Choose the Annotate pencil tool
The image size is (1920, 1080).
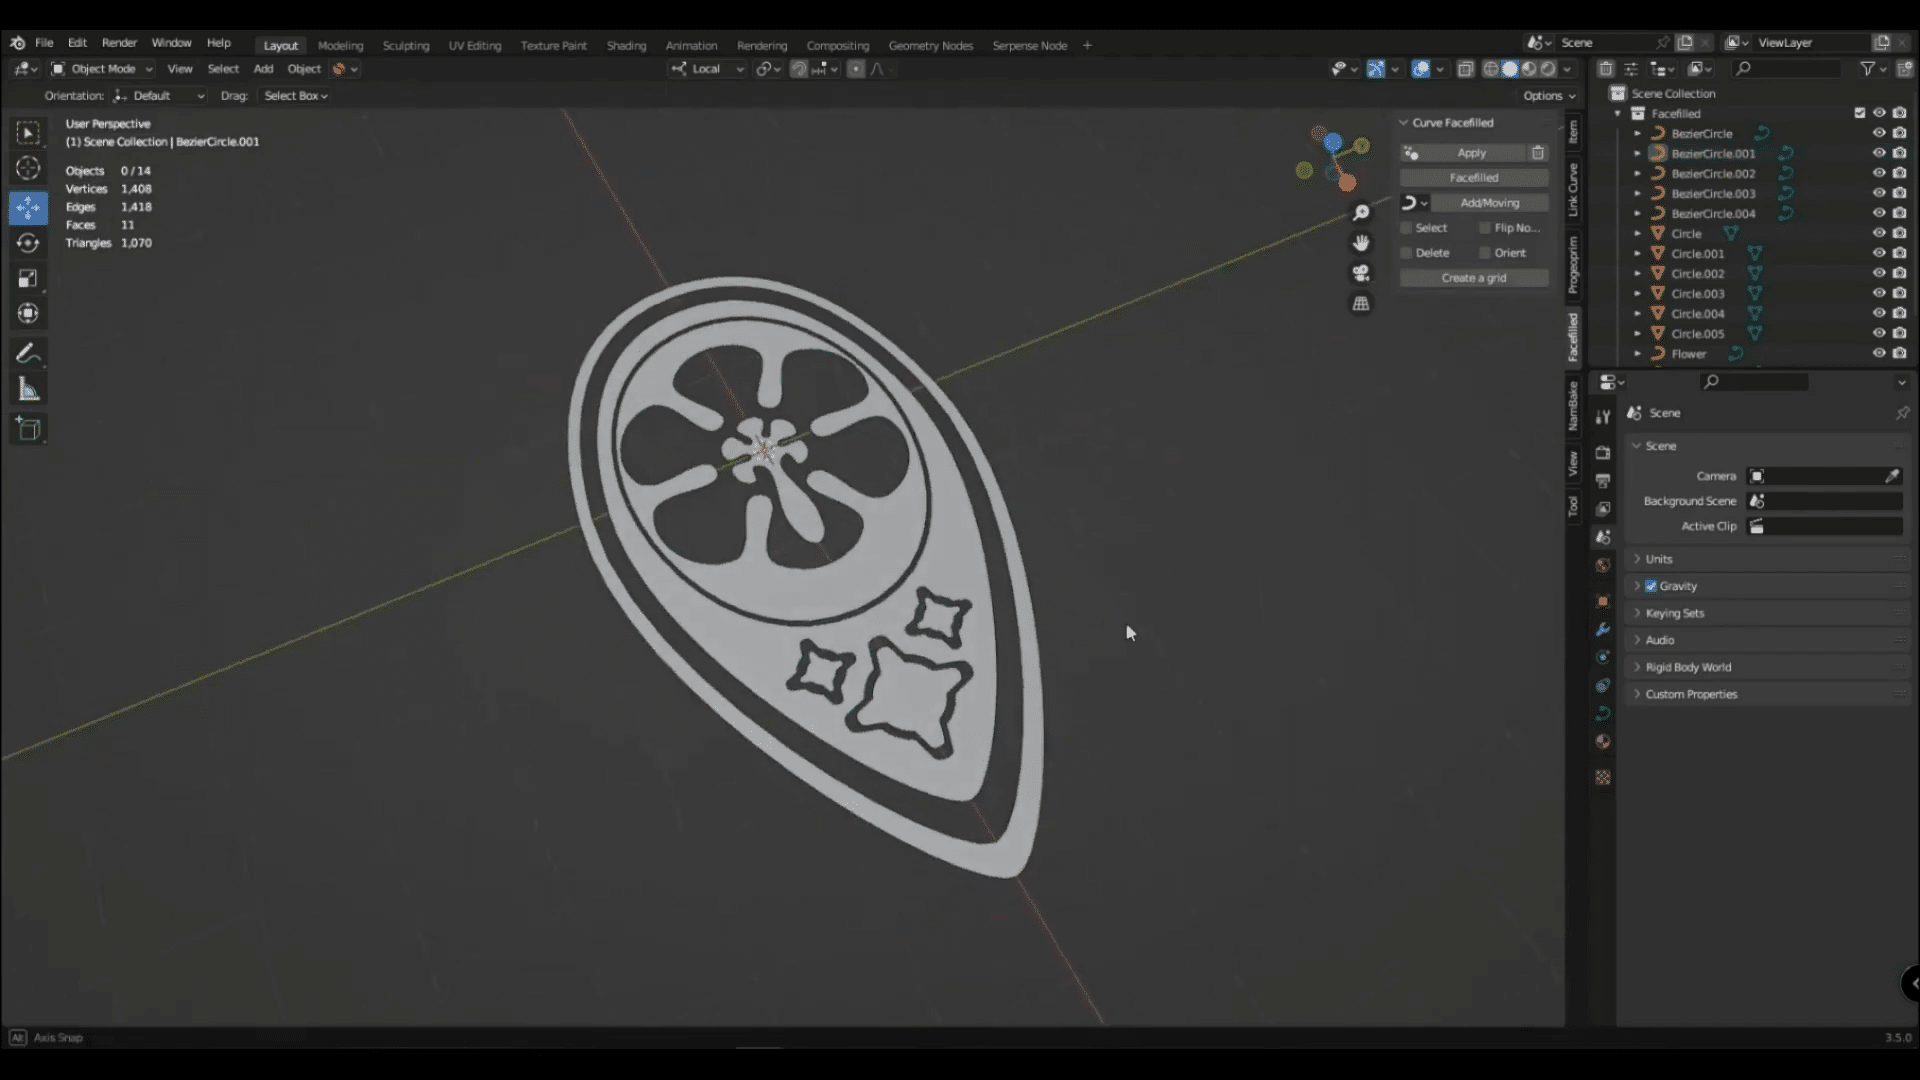28,354
